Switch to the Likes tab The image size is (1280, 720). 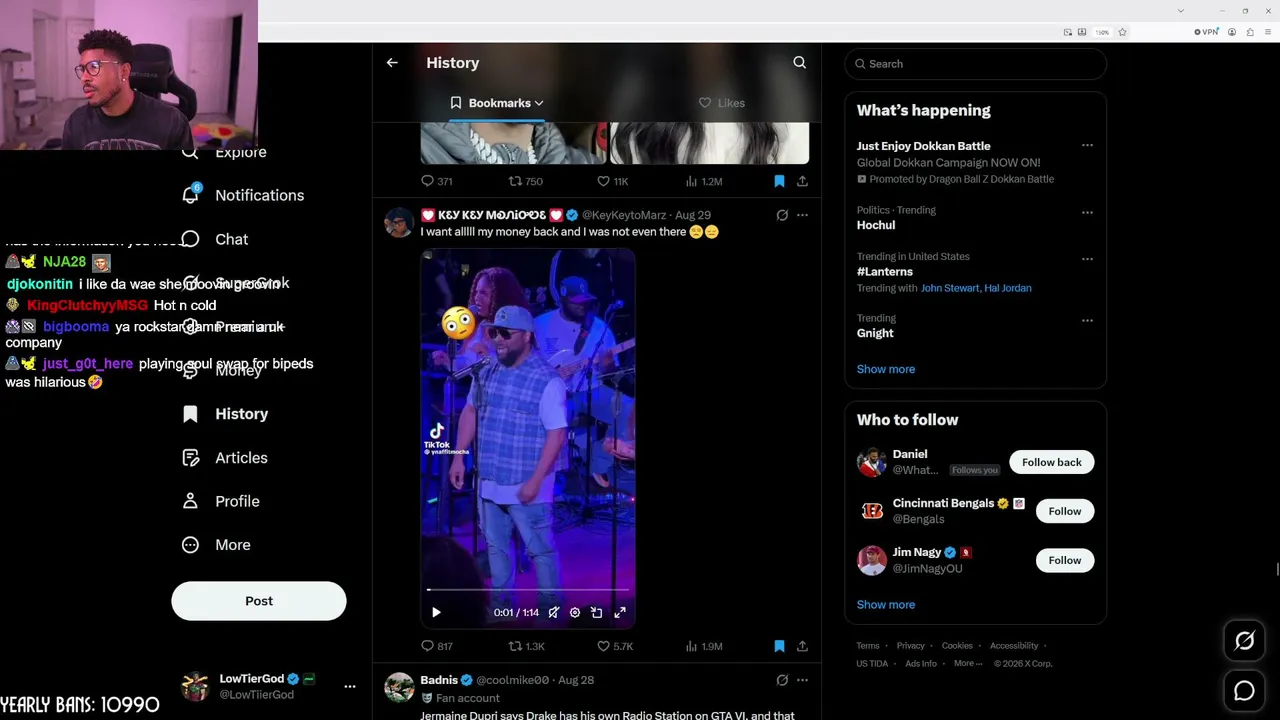(x=721, y=103)
